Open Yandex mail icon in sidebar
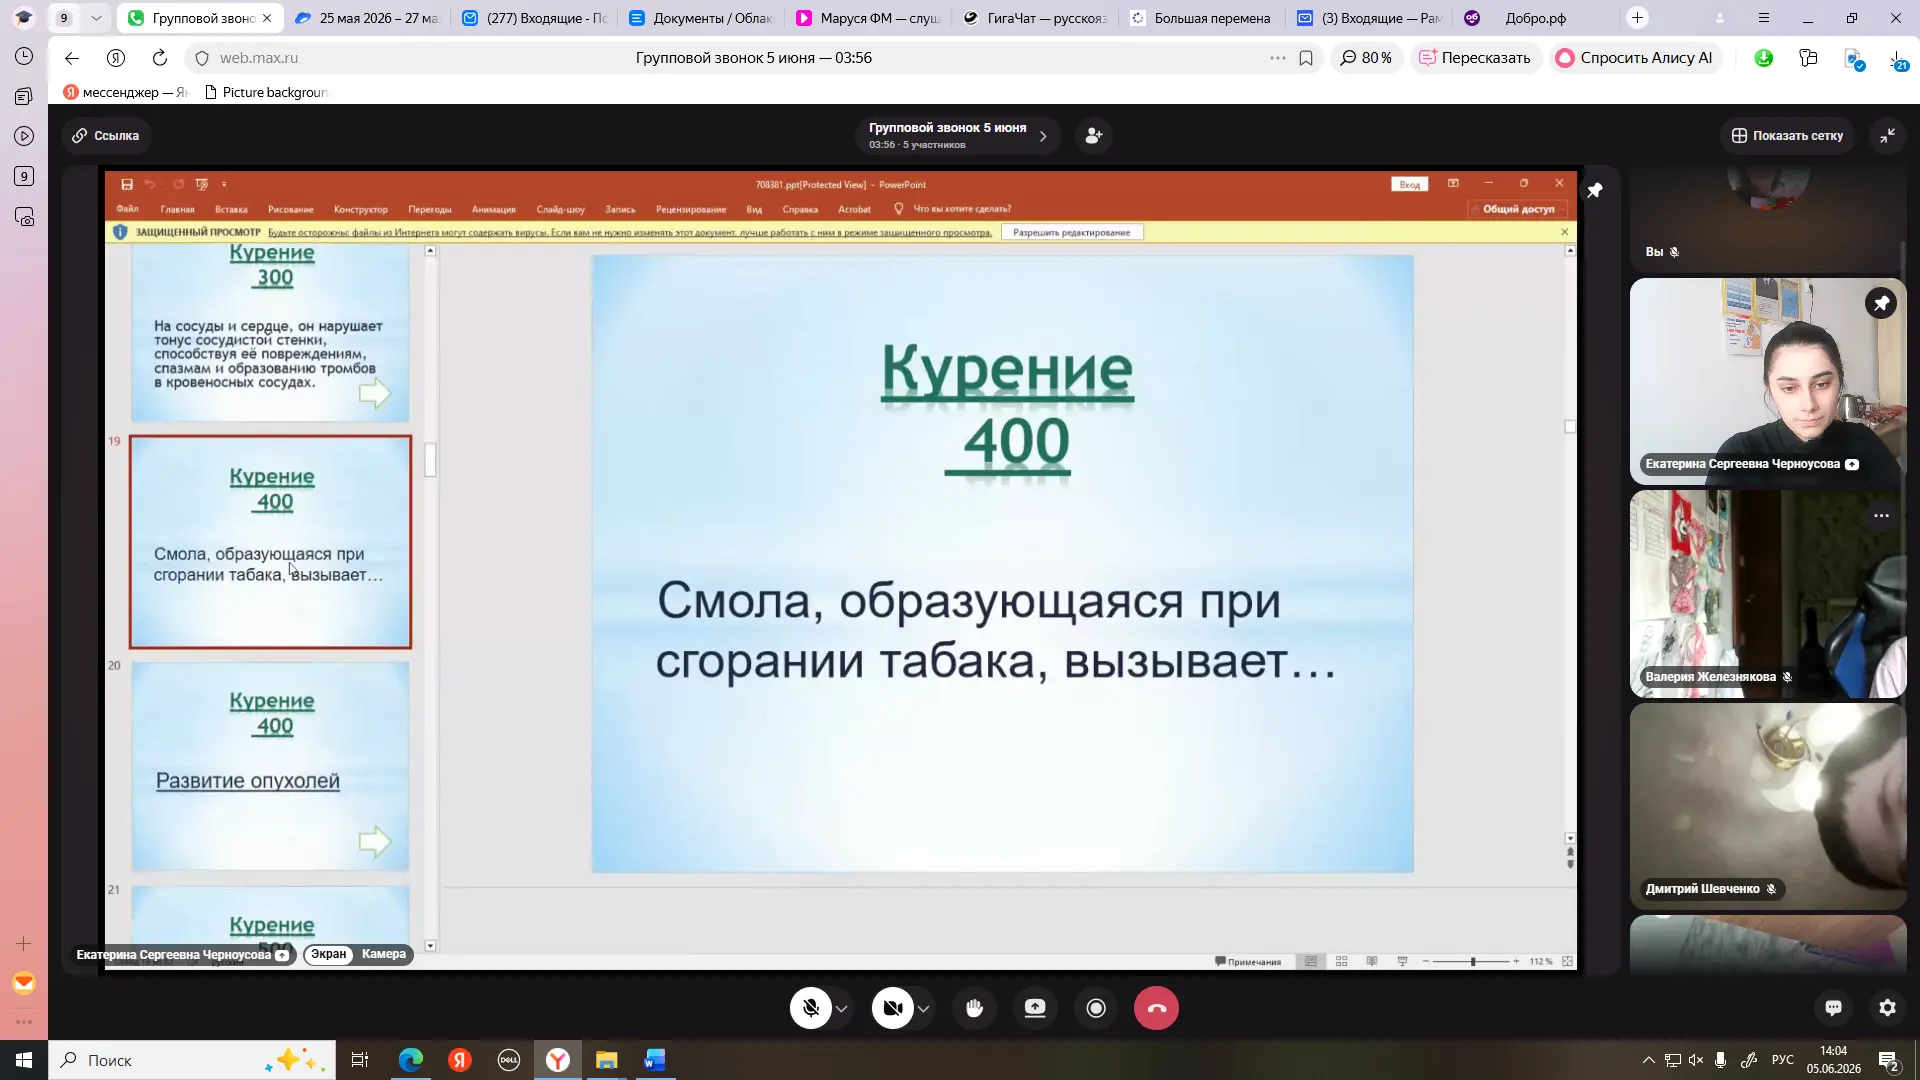 [24, 983]
